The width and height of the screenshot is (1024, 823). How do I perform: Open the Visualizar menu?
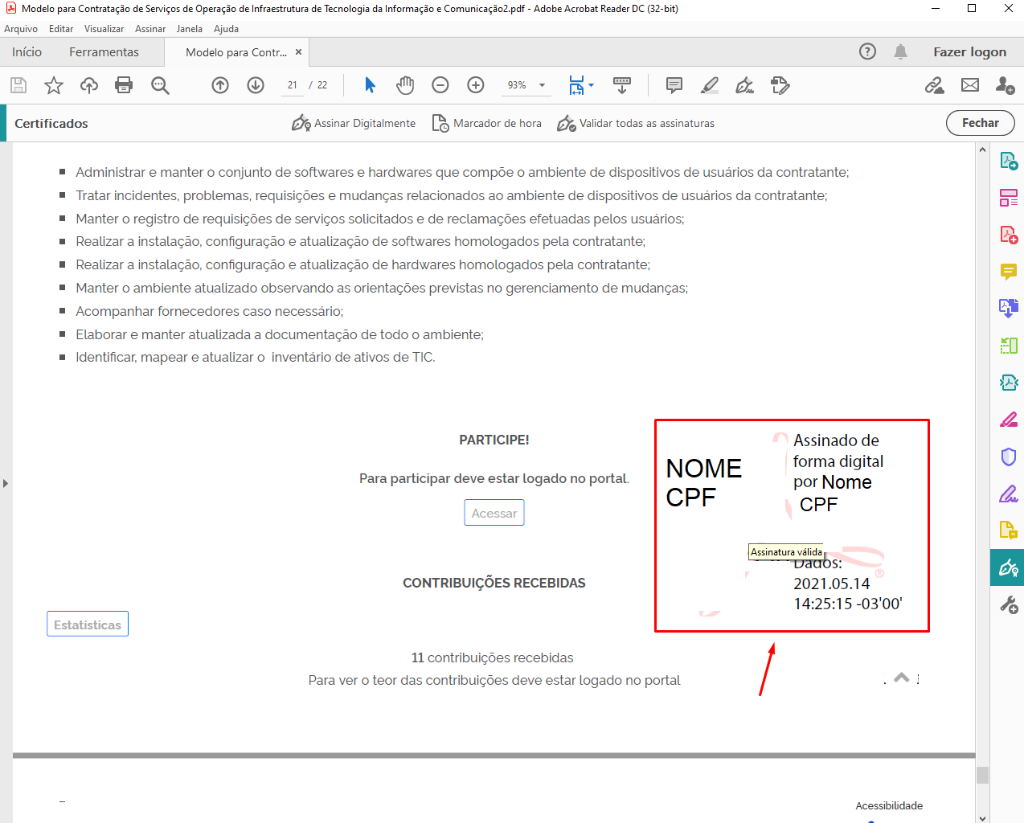(x=104, y=29)
